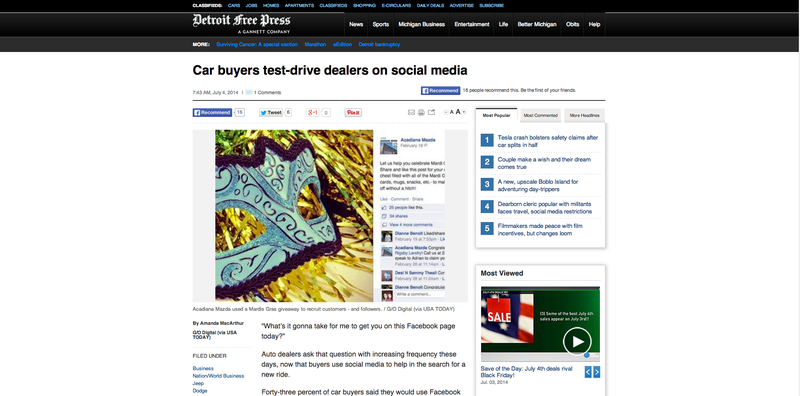Open Nation/World Business filed-under link

pyautogui.click(x=218, y=376)
